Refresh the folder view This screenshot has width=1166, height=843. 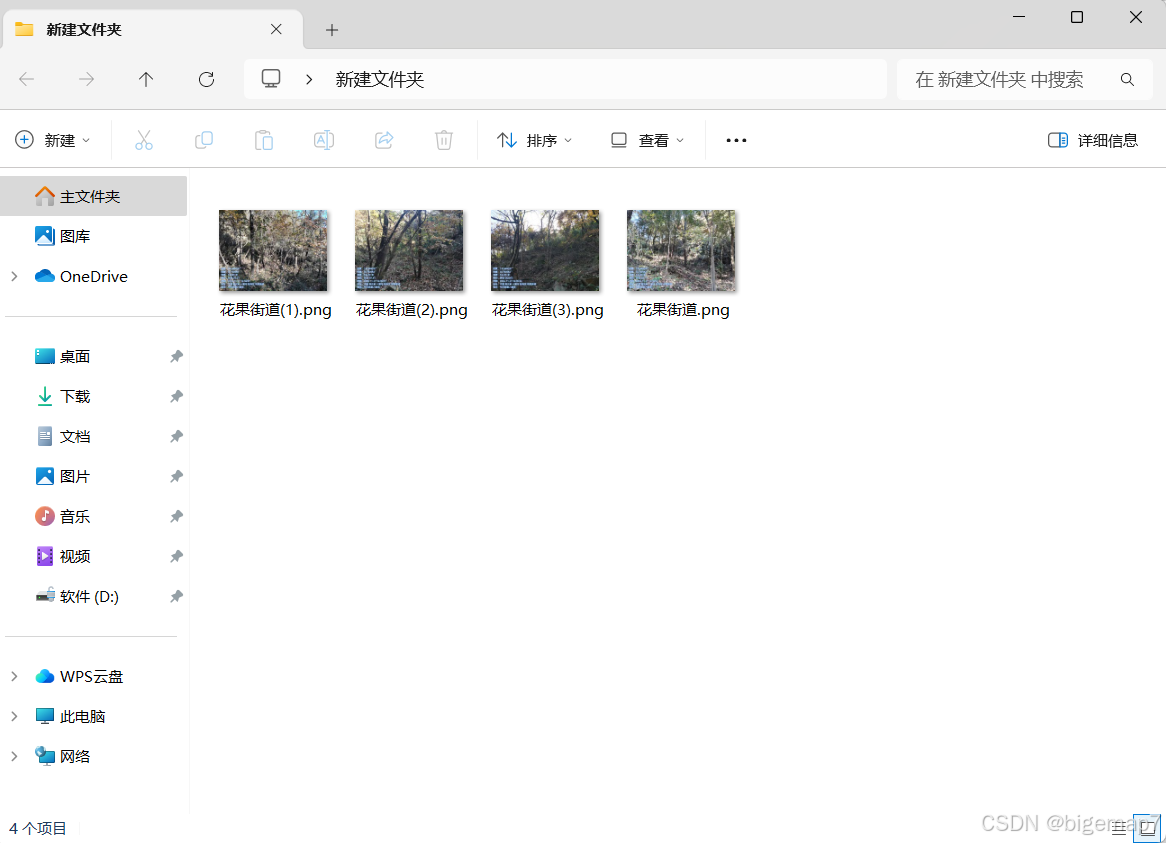pos(207,79)
